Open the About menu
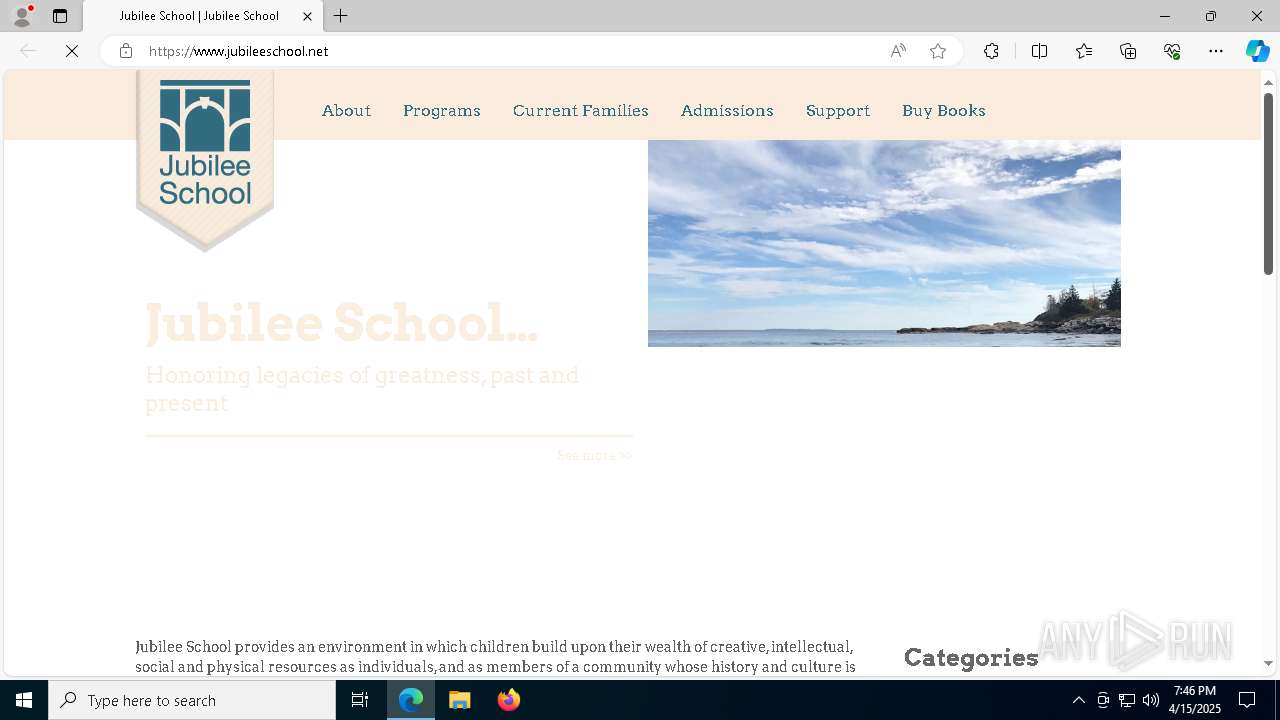This screenshot has width=1280, height=720. coord(346,110)
